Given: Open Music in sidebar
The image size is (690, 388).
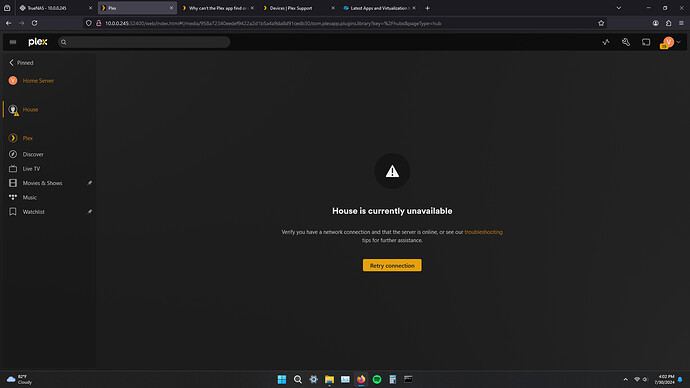Looking at the screenshot, I should click(x=29, y=198).
